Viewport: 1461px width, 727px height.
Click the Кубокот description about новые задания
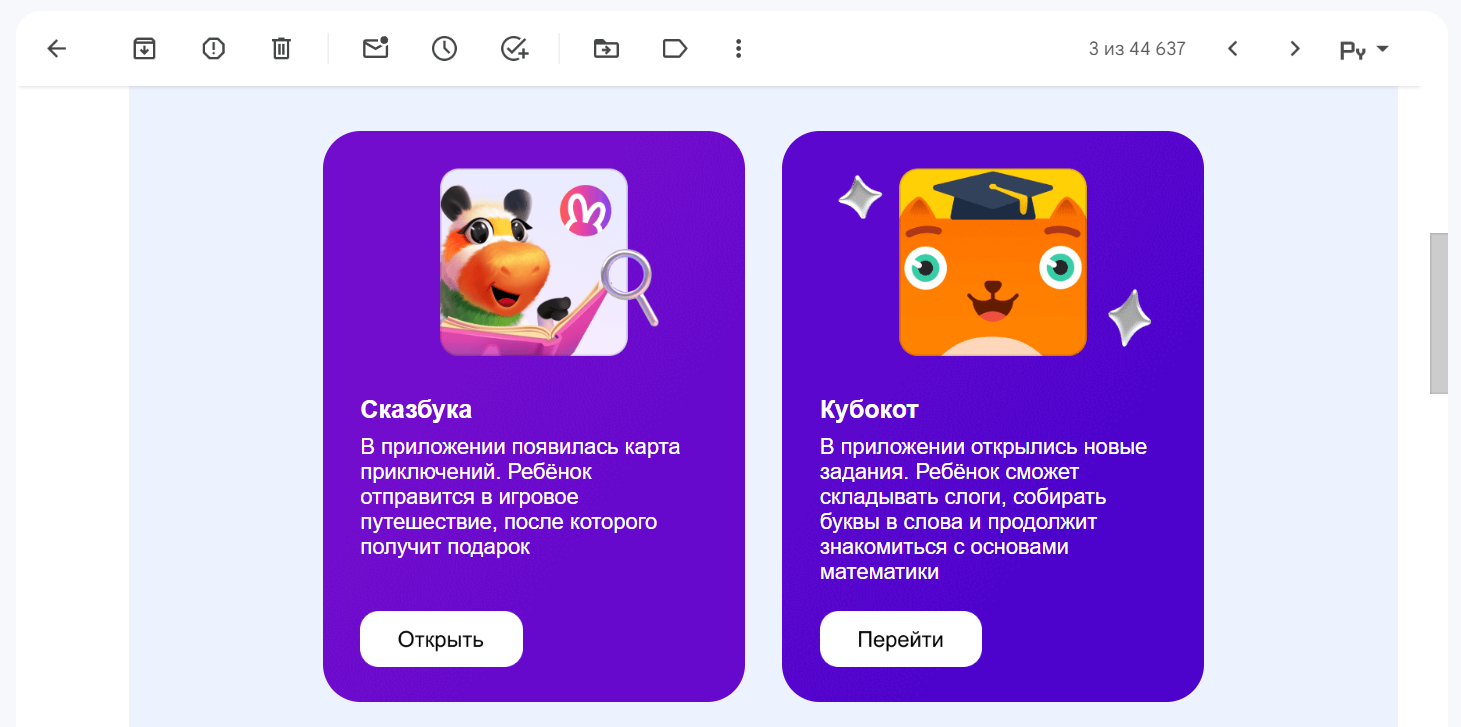(983, 509)
